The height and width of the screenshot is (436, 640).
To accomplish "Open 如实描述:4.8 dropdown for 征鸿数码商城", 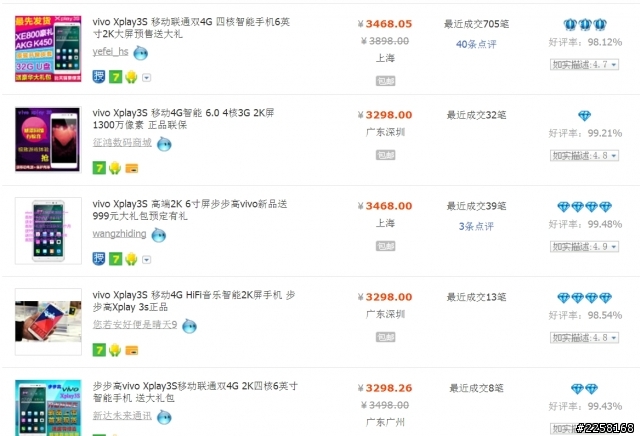I will point(584,156).
